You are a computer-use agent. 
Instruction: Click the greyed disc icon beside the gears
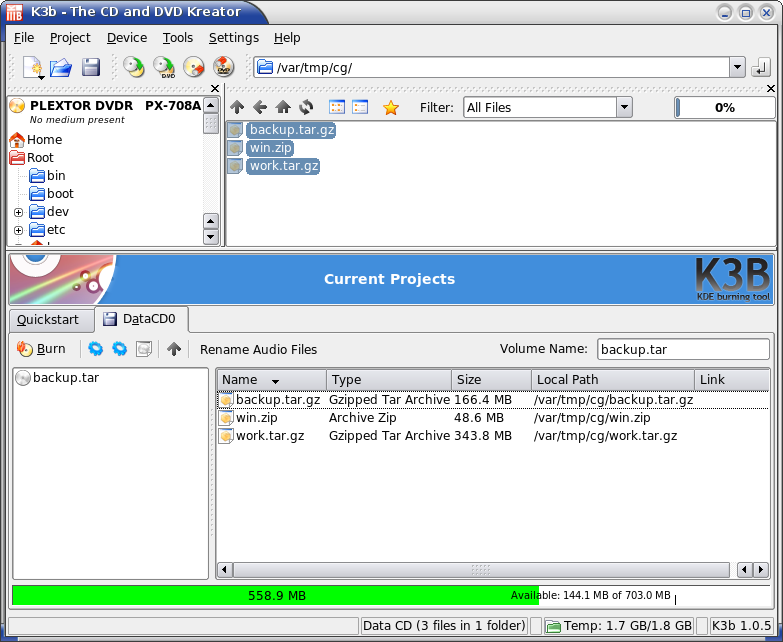(144, 348)
